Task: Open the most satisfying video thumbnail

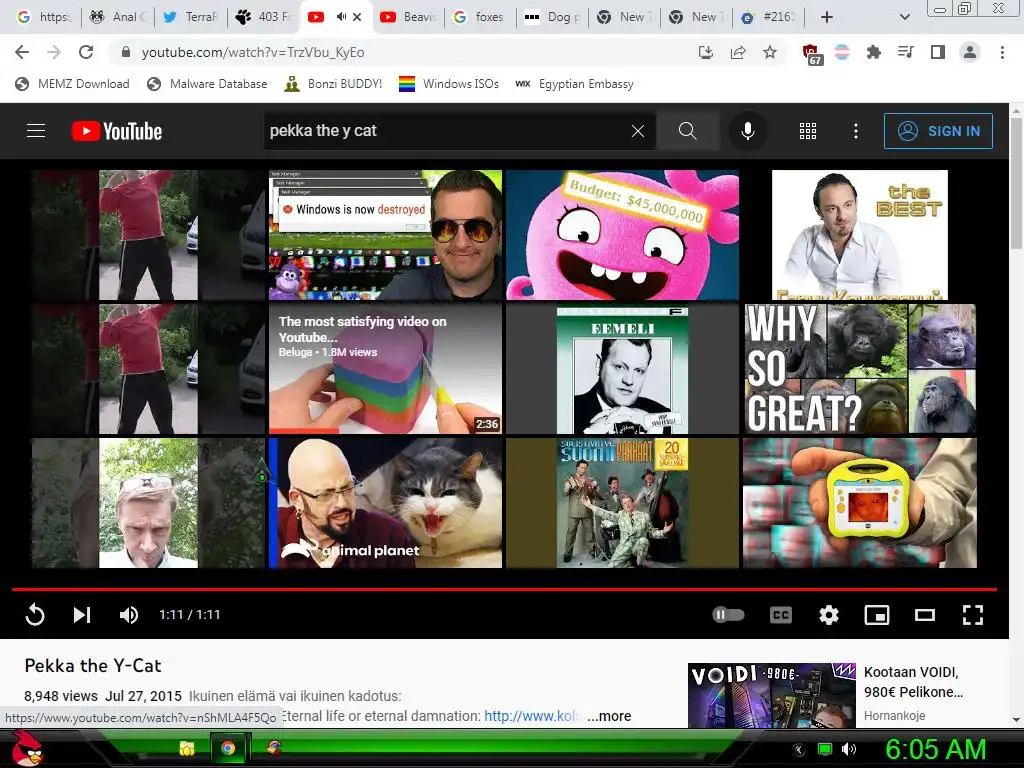Action: [385, 369]
